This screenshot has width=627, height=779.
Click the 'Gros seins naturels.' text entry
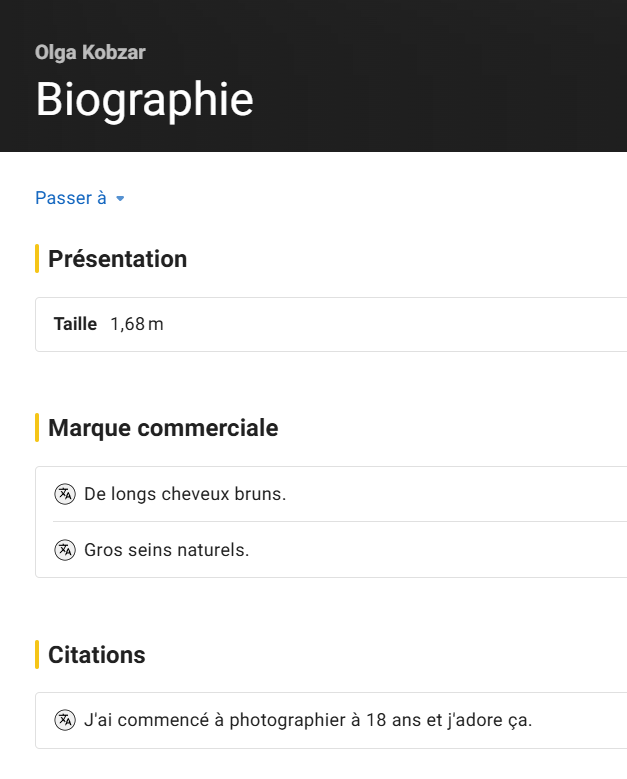pyautogui.click(x=166, y=550)
